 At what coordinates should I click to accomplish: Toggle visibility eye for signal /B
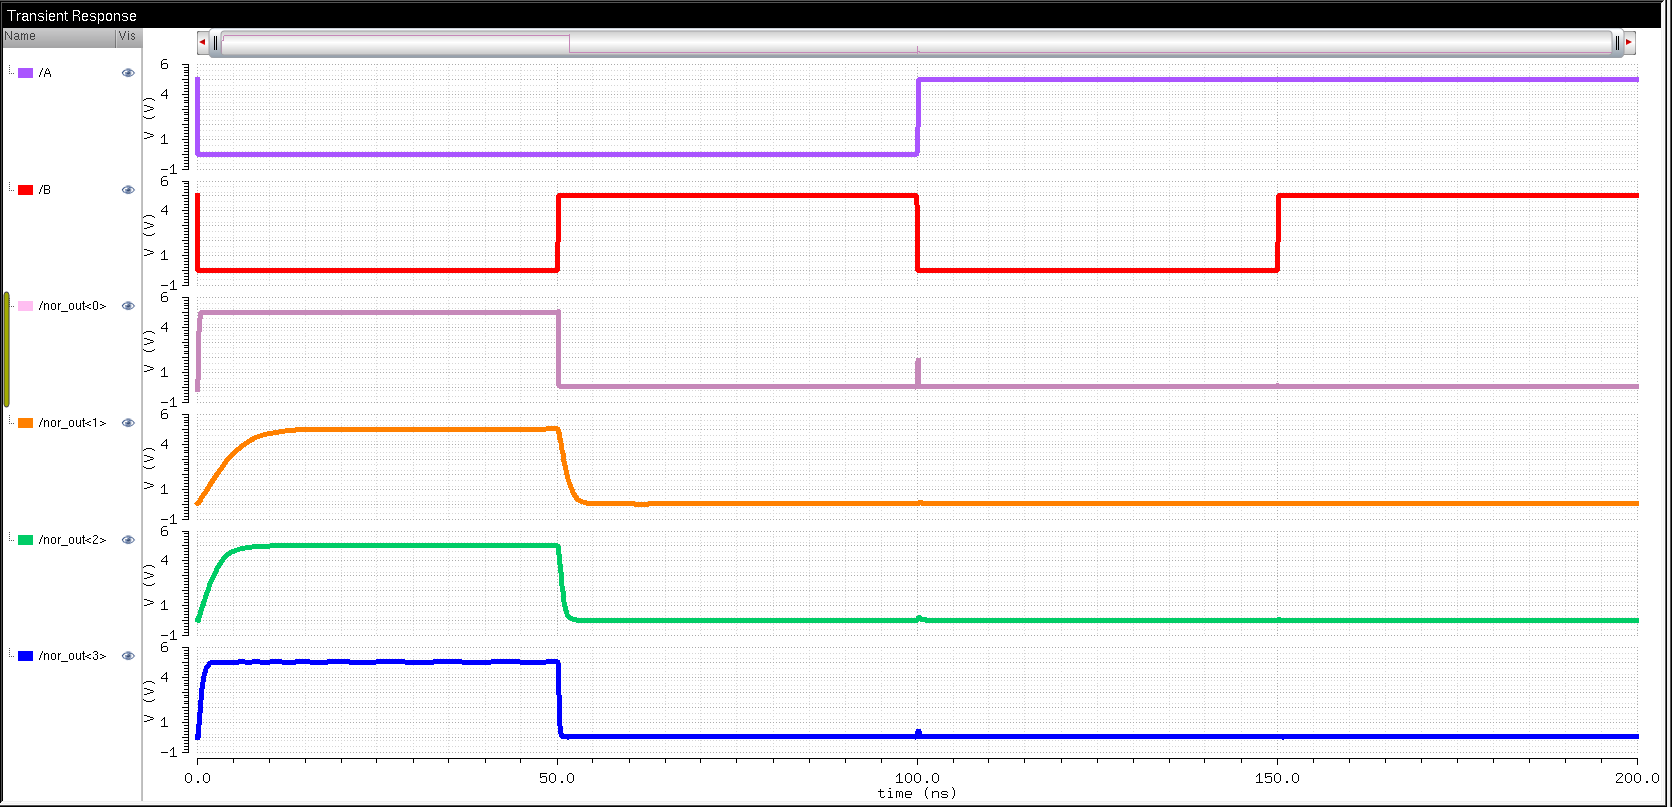click(x=128, y=190)
